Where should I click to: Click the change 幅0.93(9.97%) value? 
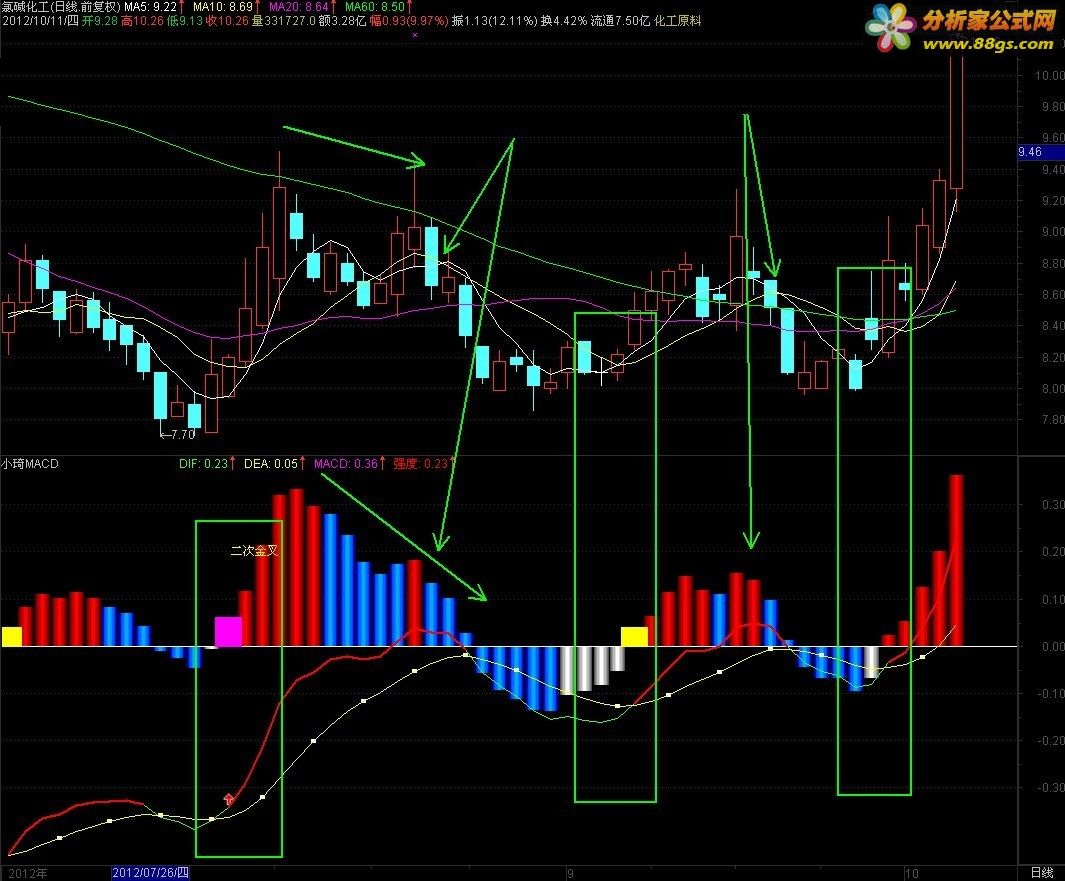coord(409,21)
